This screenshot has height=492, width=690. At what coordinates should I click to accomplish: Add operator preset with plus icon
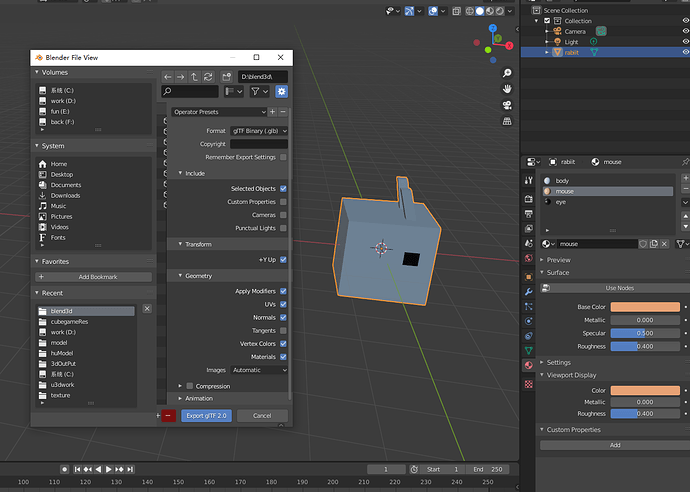click(274, 112)
